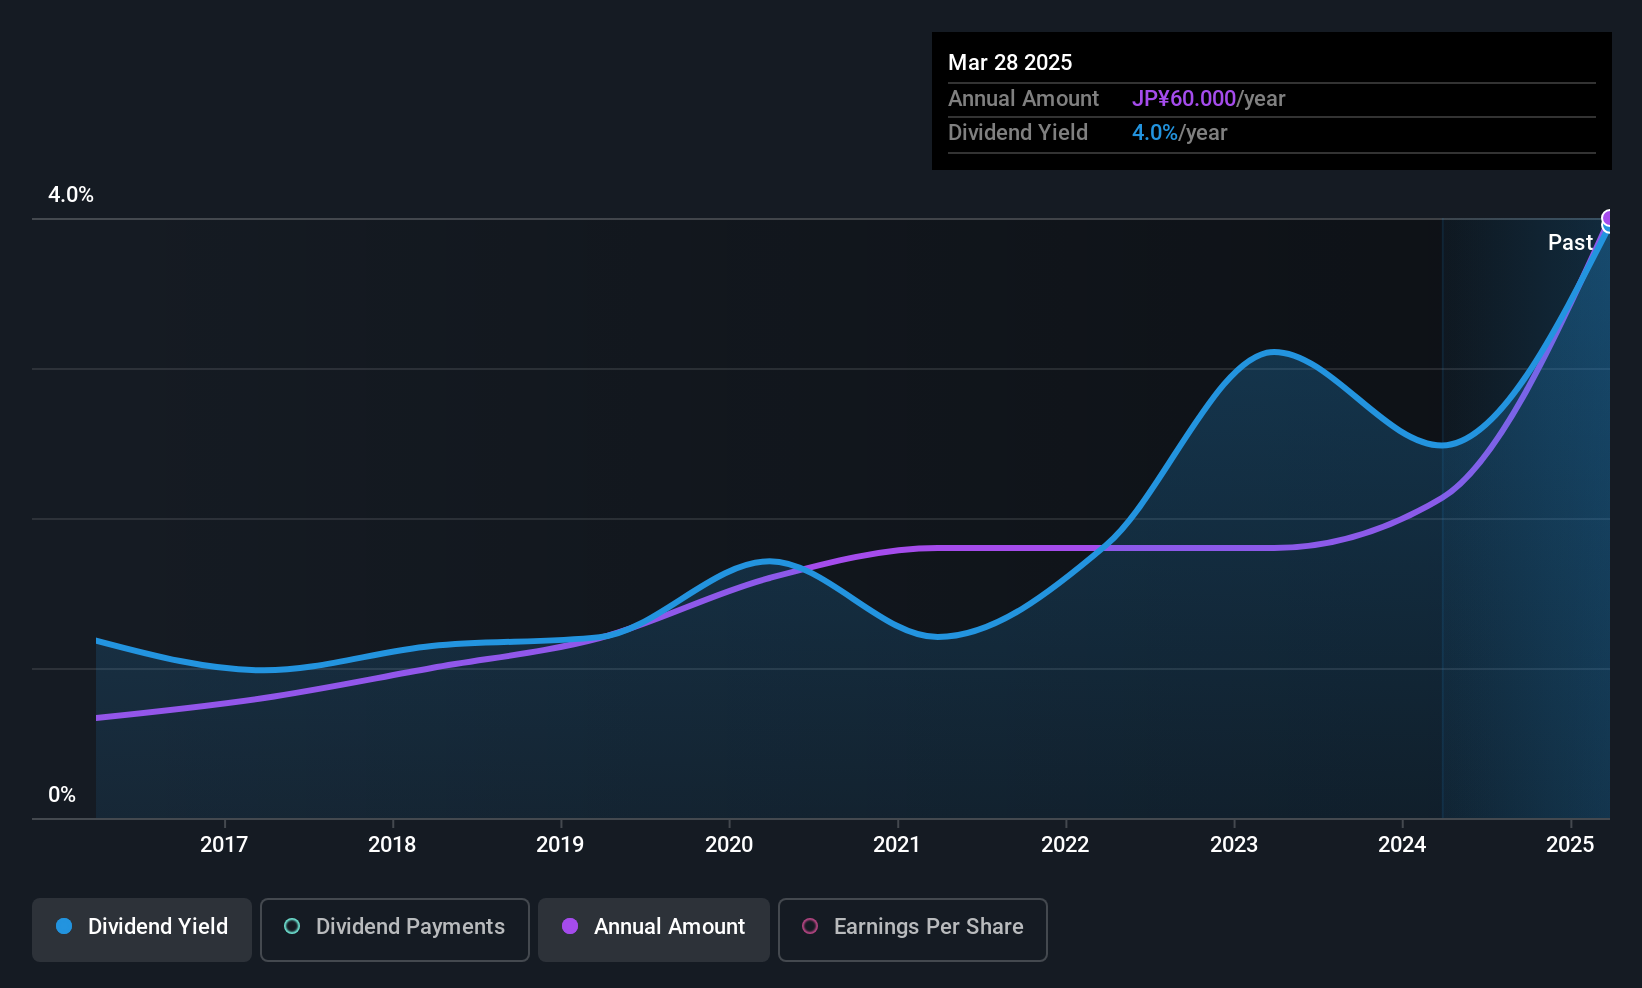This screenshot has width=1642, height=988.
Task: Click the purple annual amount curve at 2021
Action: [897, 550]
